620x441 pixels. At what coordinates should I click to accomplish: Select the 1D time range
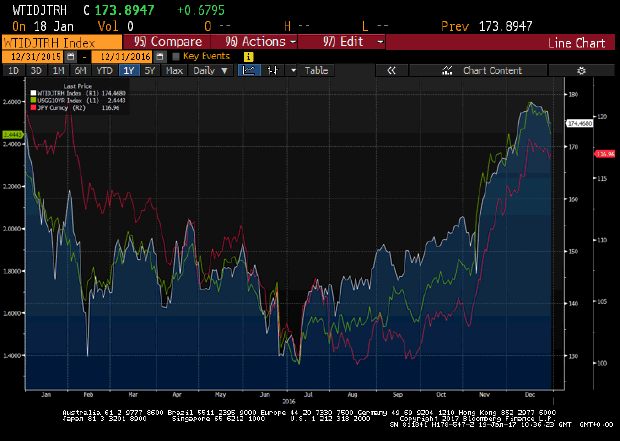coord(13,70)
